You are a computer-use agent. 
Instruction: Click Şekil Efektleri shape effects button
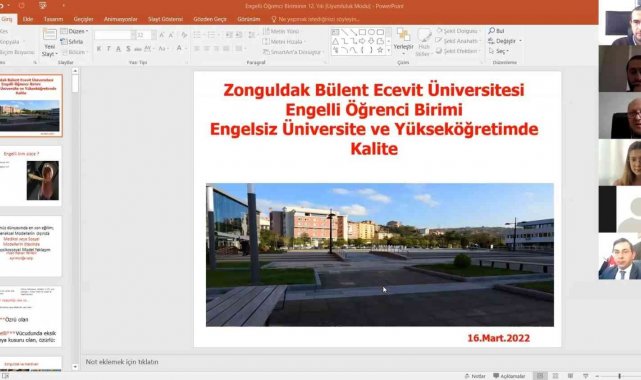point(458,51)
